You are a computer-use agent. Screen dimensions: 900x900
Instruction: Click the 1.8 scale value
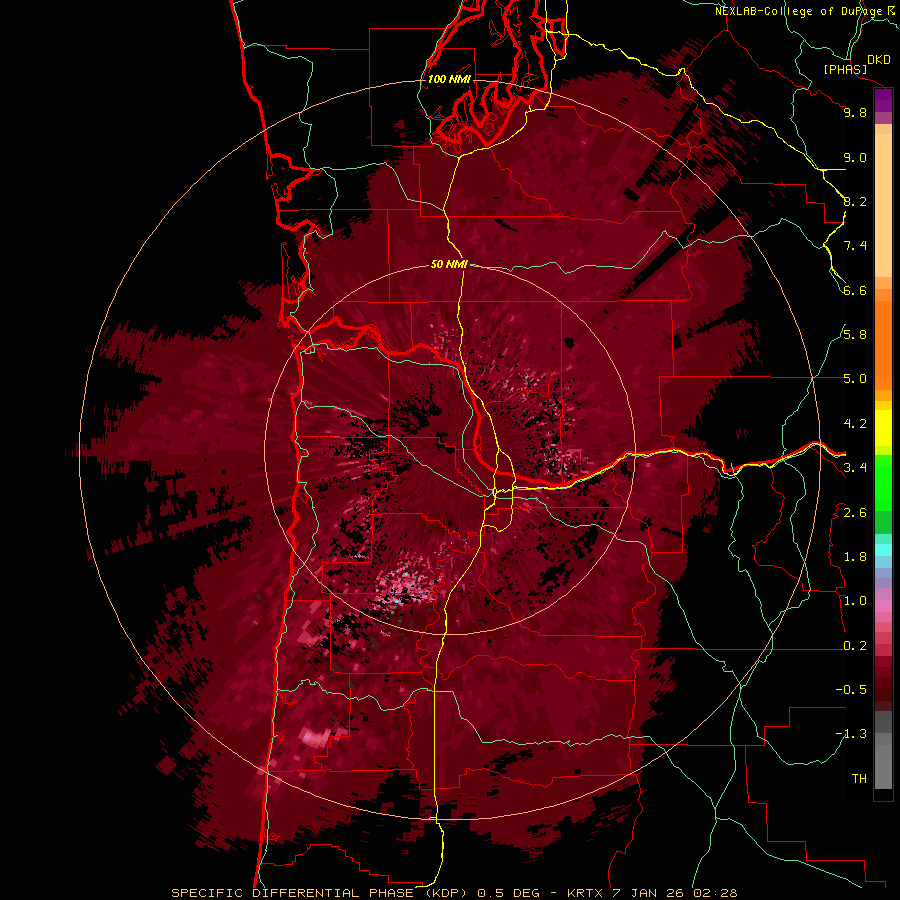pyautogui.click(x=855, y=557)
